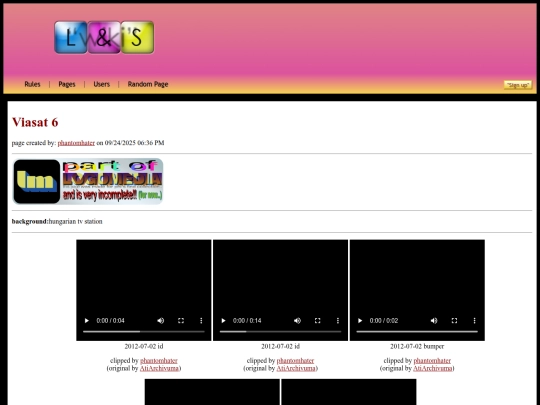Mute the 0:02 bumper video
Screen dimensions: 540x405
(434, 321)
